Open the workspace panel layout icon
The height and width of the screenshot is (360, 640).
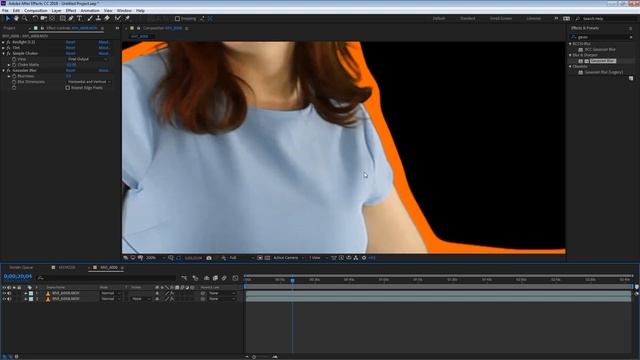coord(567,18)
